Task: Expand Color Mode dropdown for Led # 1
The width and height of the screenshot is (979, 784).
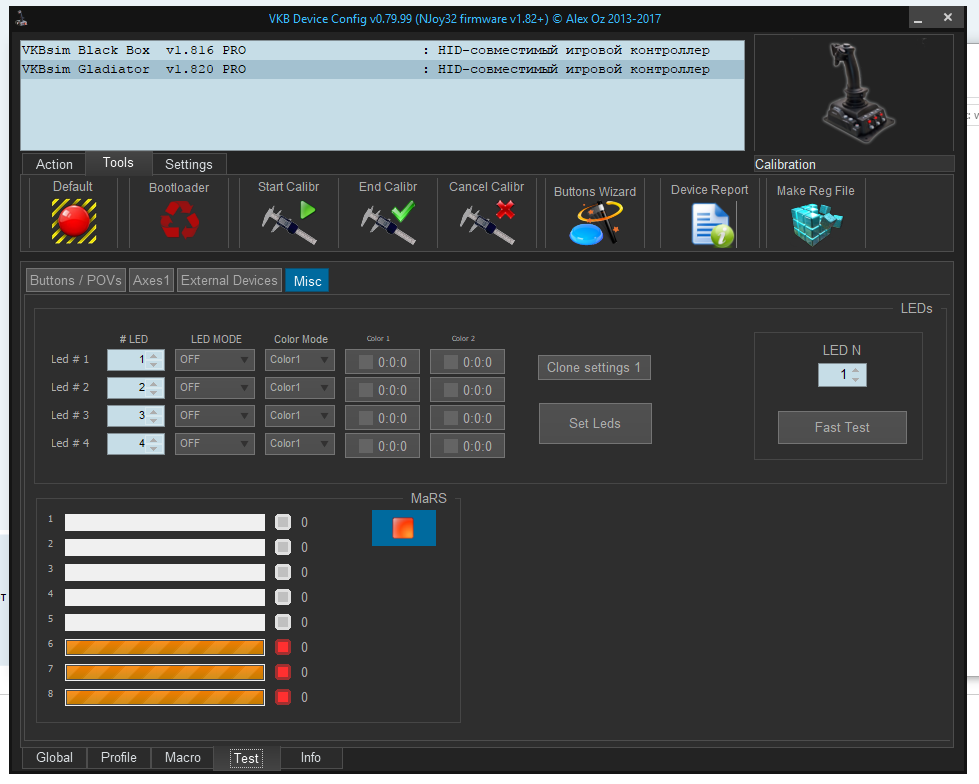Action: click(x=300, y=360)
